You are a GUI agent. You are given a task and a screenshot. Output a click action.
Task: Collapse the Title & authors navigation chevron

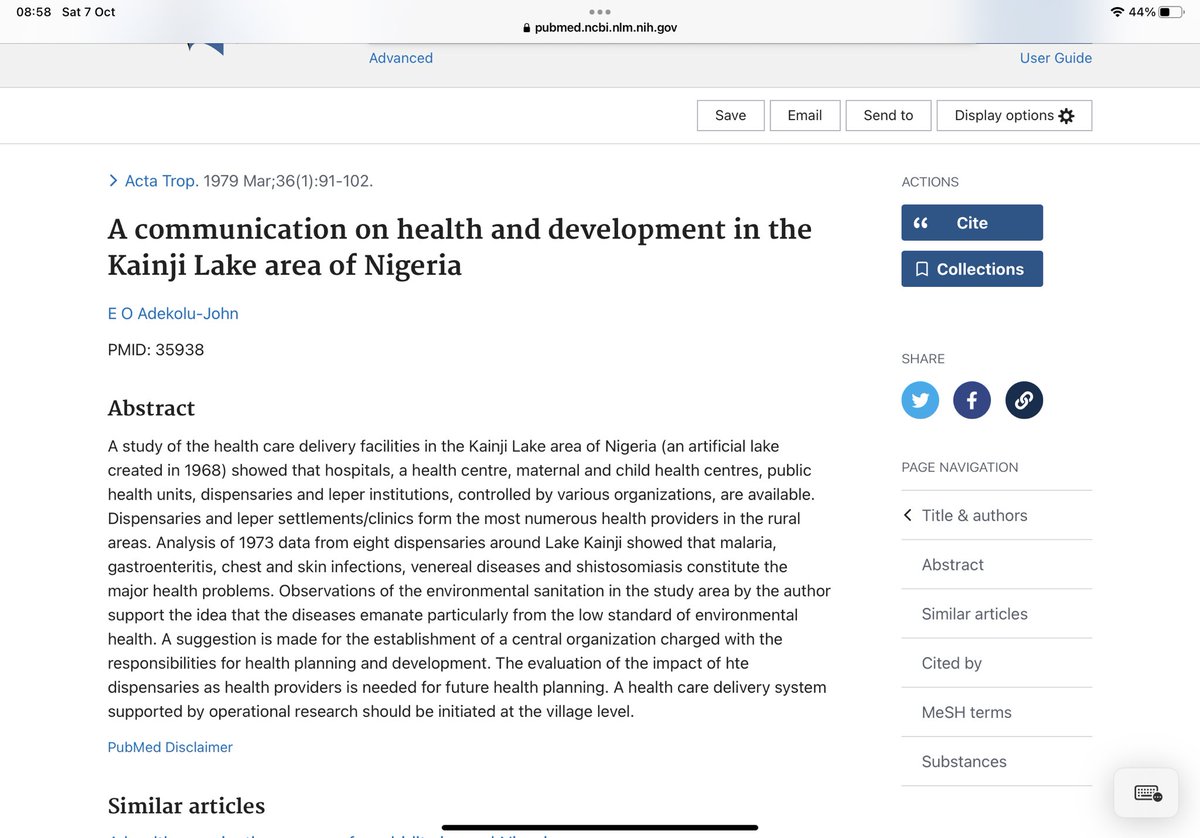coord(907,515)
